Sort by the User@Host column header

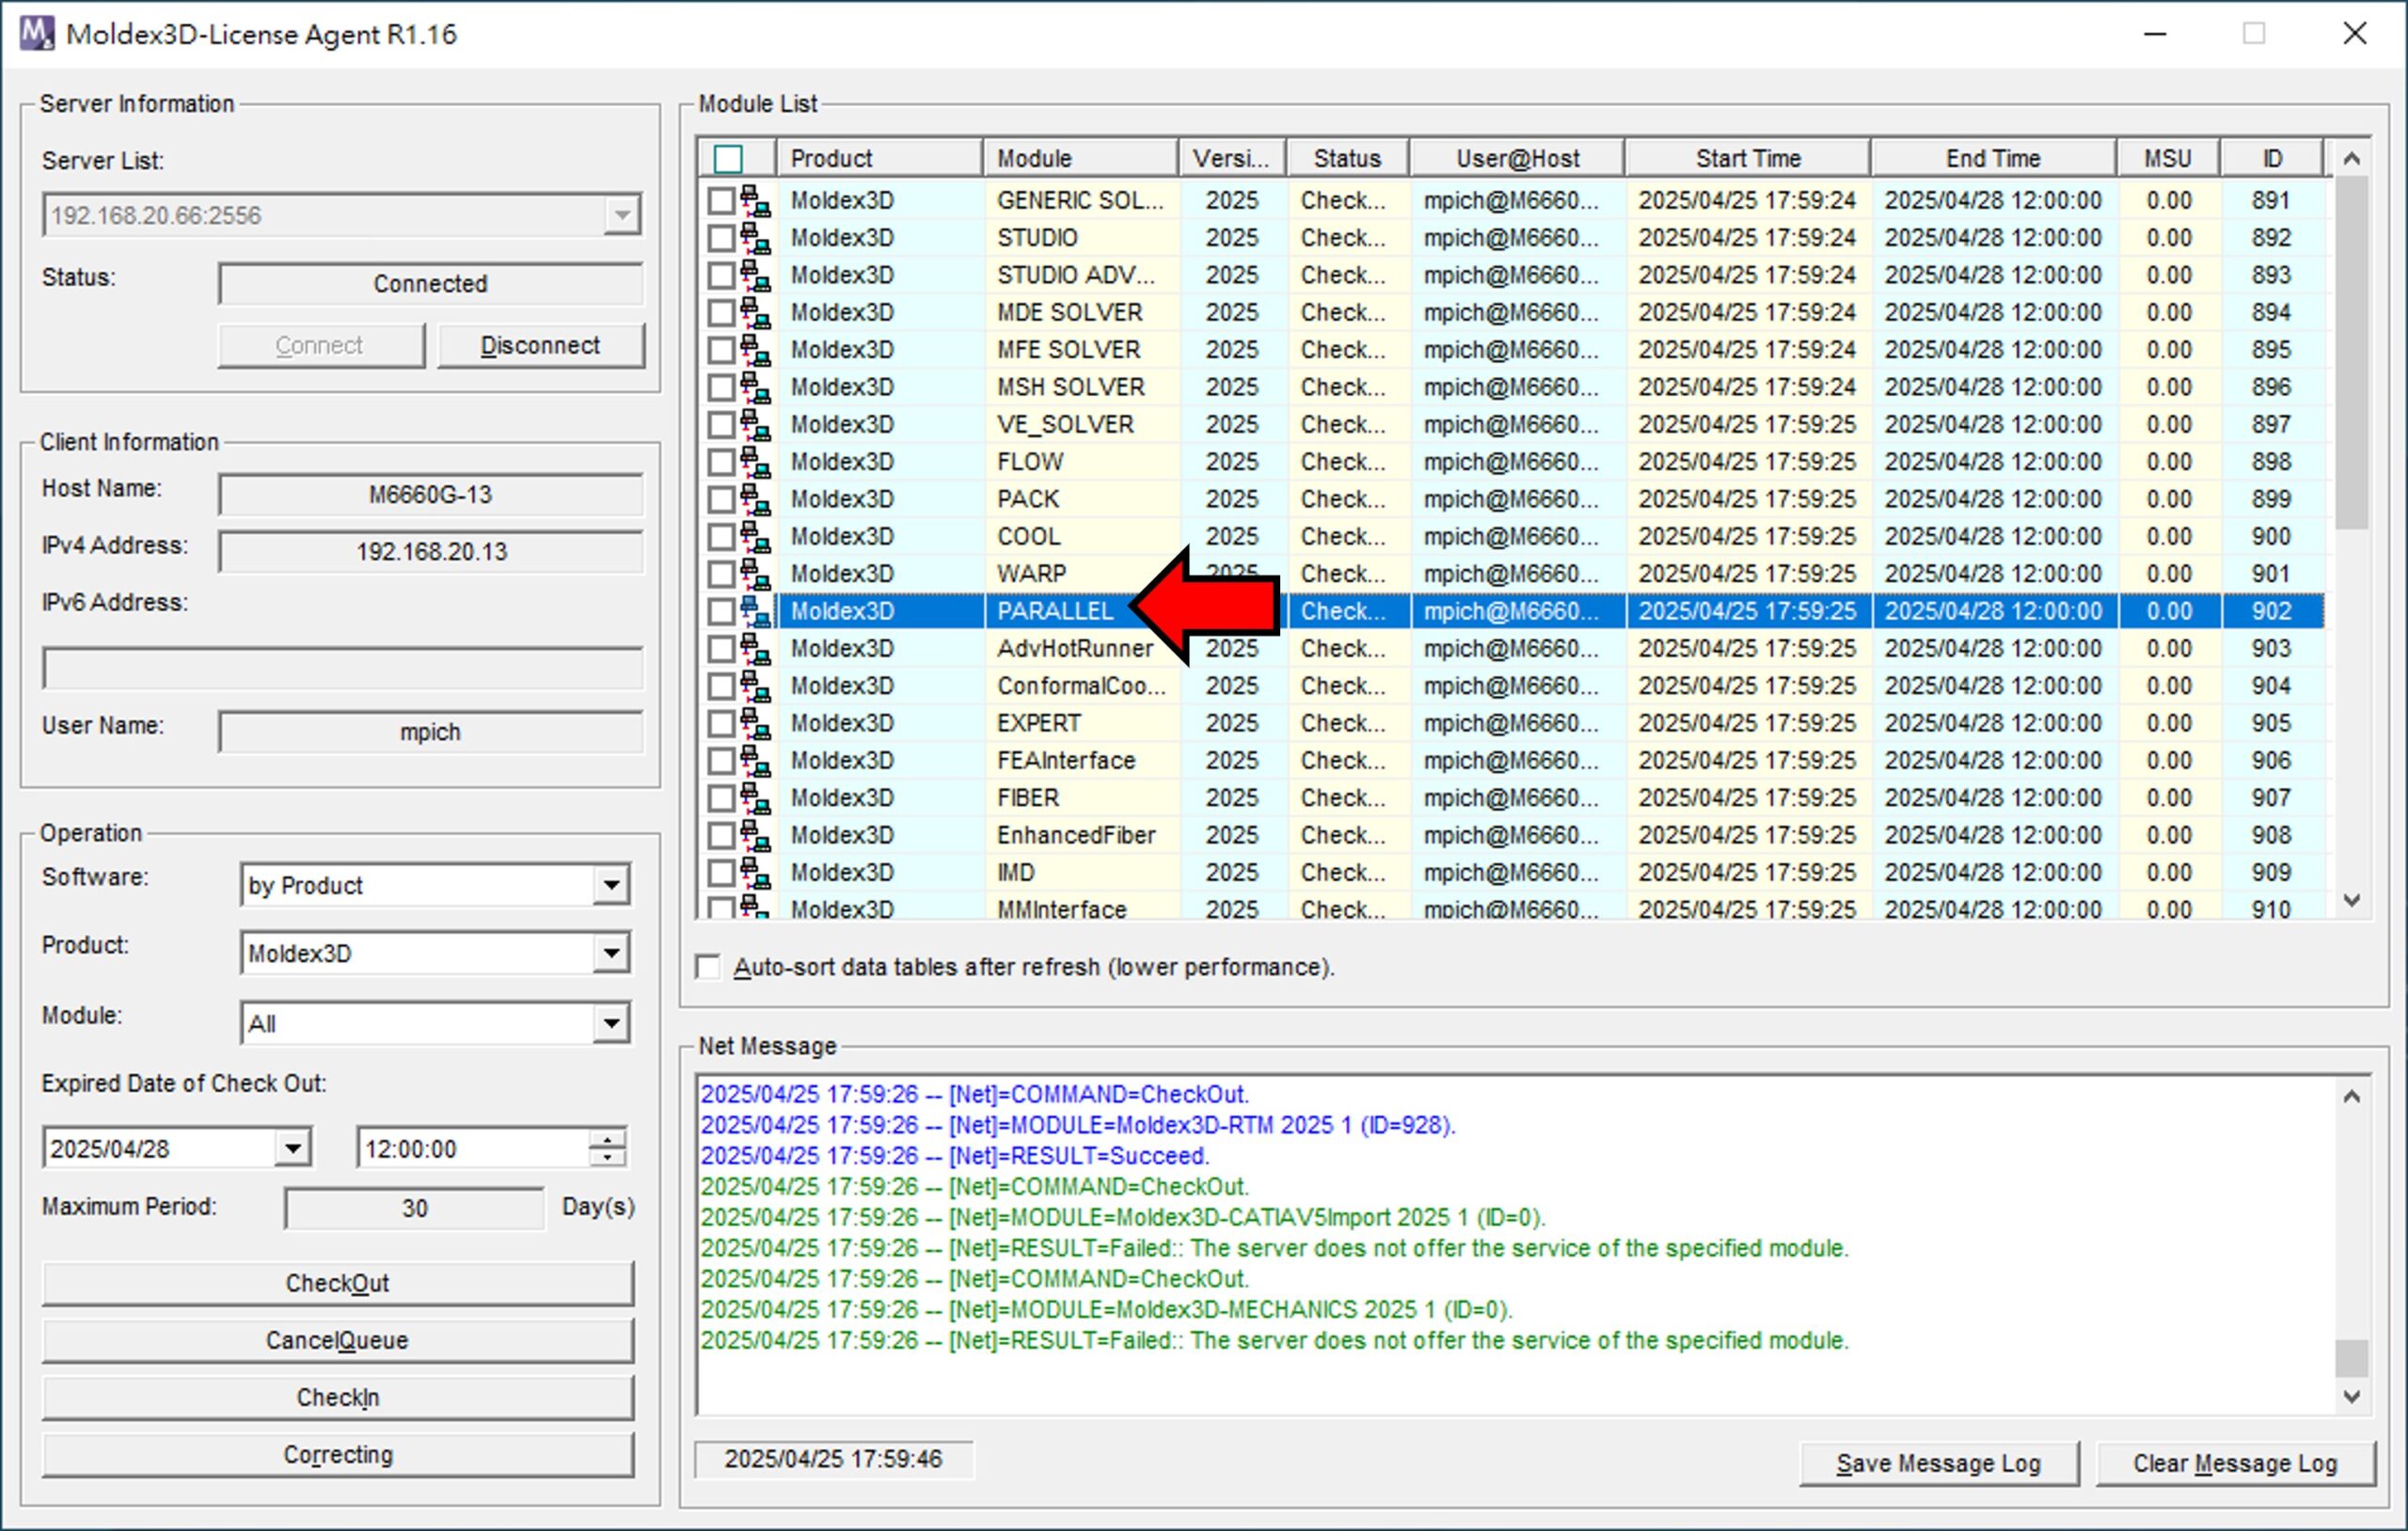[1517, 159]
